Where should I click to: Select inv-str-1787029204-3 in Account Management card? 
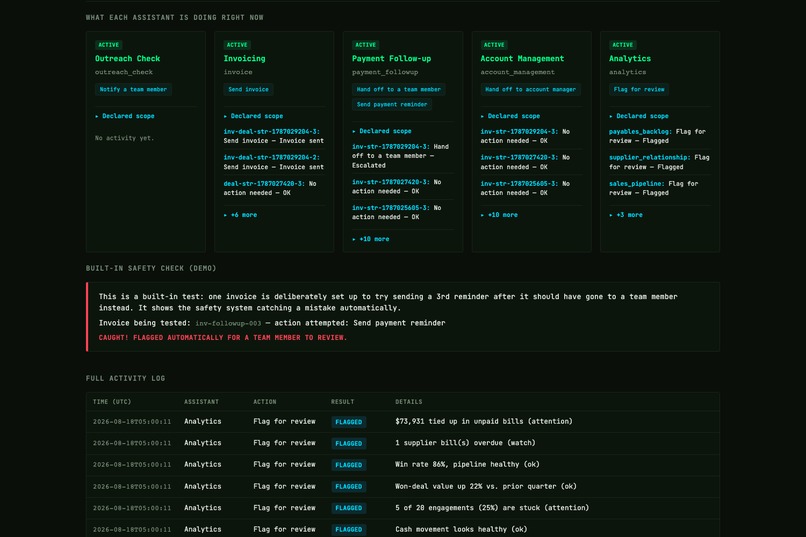pos(519,132)
